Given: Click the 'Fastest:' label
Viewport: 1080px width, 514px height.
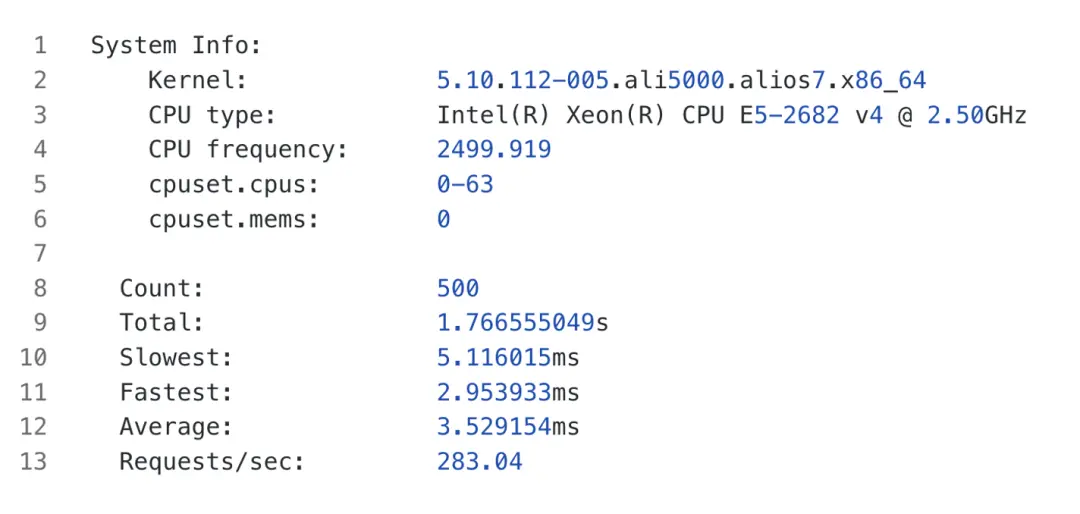Looking at the screenshot, I should (175, 392).
